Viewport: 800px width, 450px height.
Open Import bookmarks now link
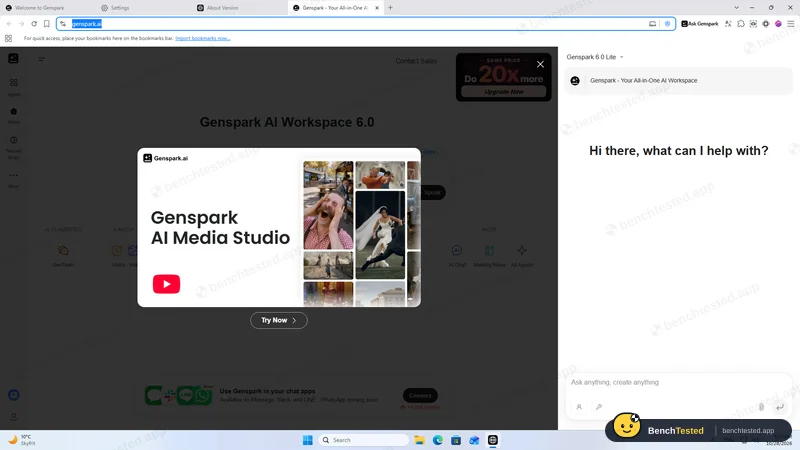coord(203,38)
